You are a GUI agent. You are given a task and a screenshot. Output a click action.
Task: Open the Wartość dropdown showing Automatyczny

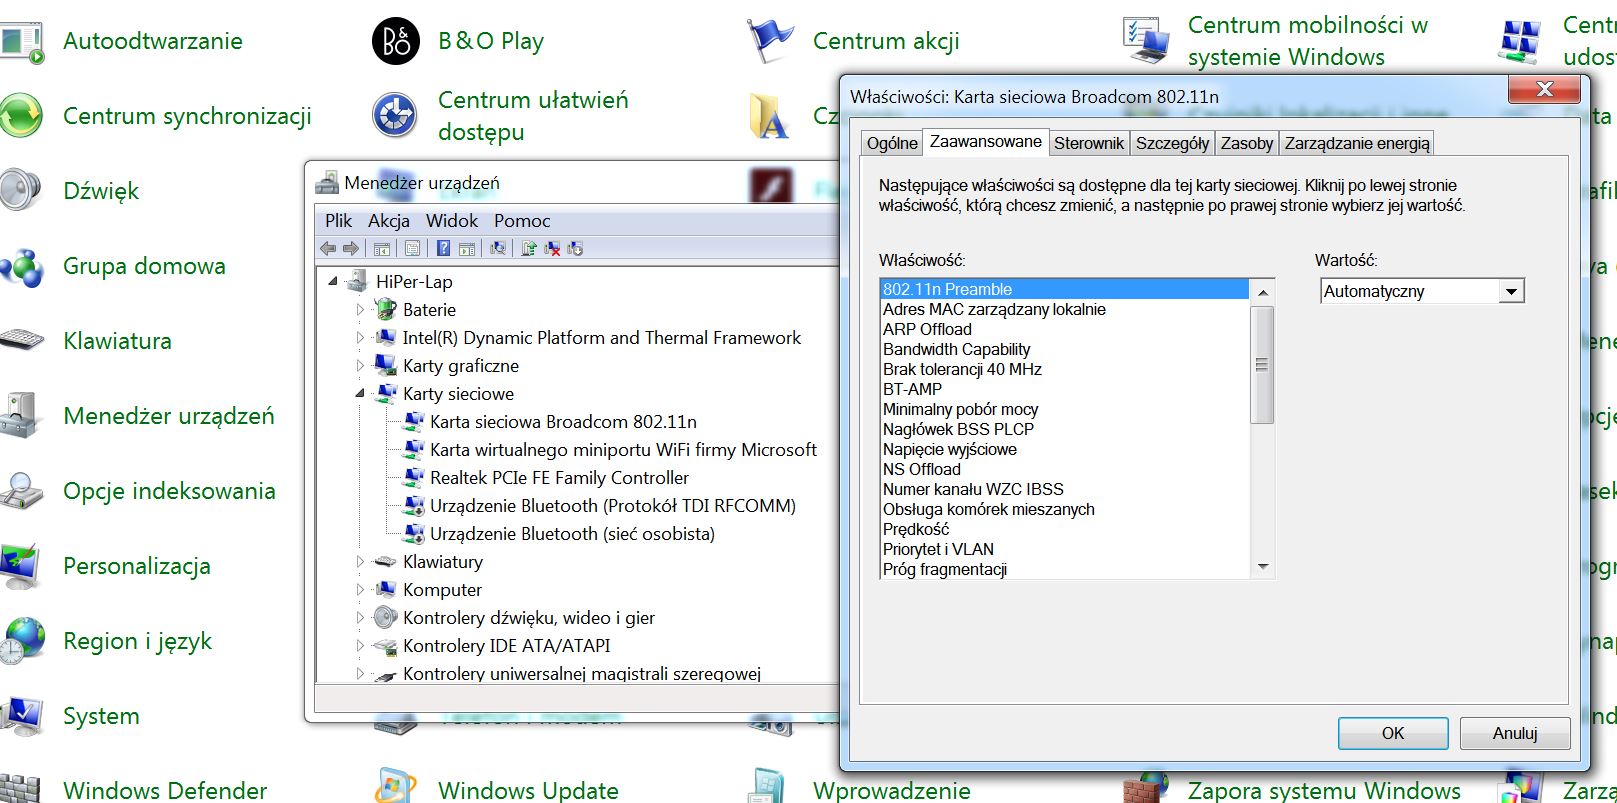(x=1511, y=292)
